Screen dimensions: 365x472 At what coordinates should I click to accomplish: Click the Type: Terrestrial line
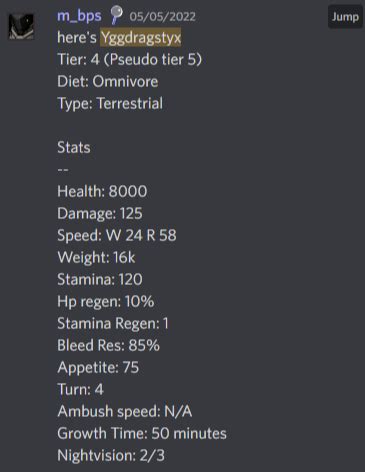(110, 104)
